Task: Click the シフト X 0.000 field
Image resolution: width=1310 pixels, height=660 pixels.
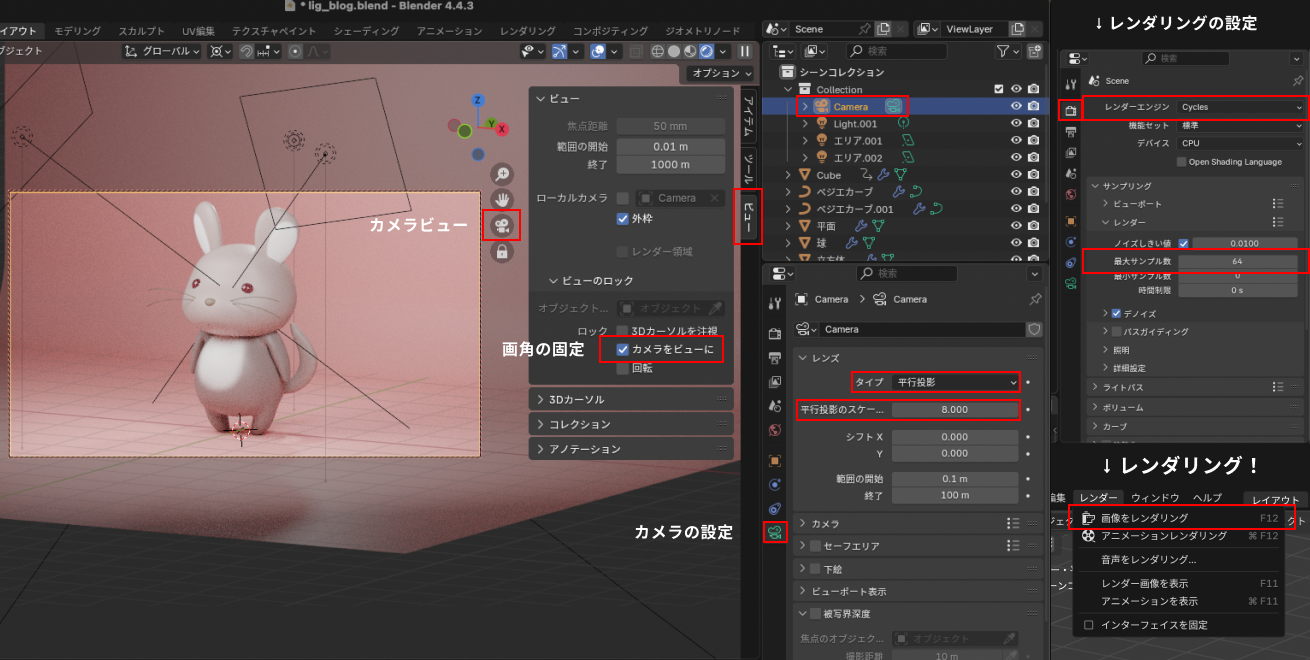Action: [955, 437]
